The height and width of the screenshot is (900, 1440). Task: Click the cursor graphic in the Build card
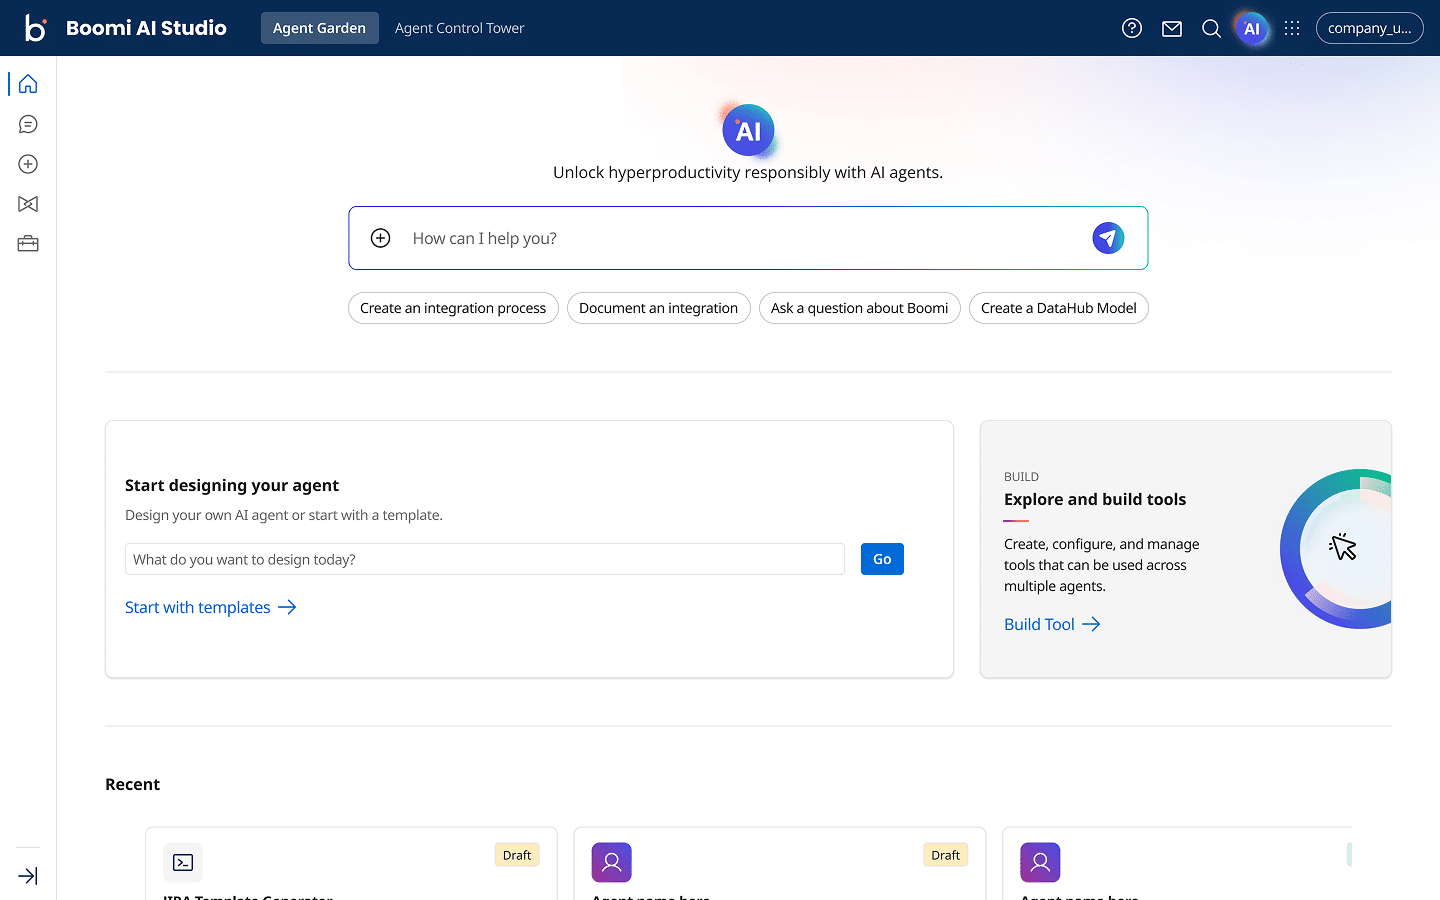click(x=1343, y=547)
